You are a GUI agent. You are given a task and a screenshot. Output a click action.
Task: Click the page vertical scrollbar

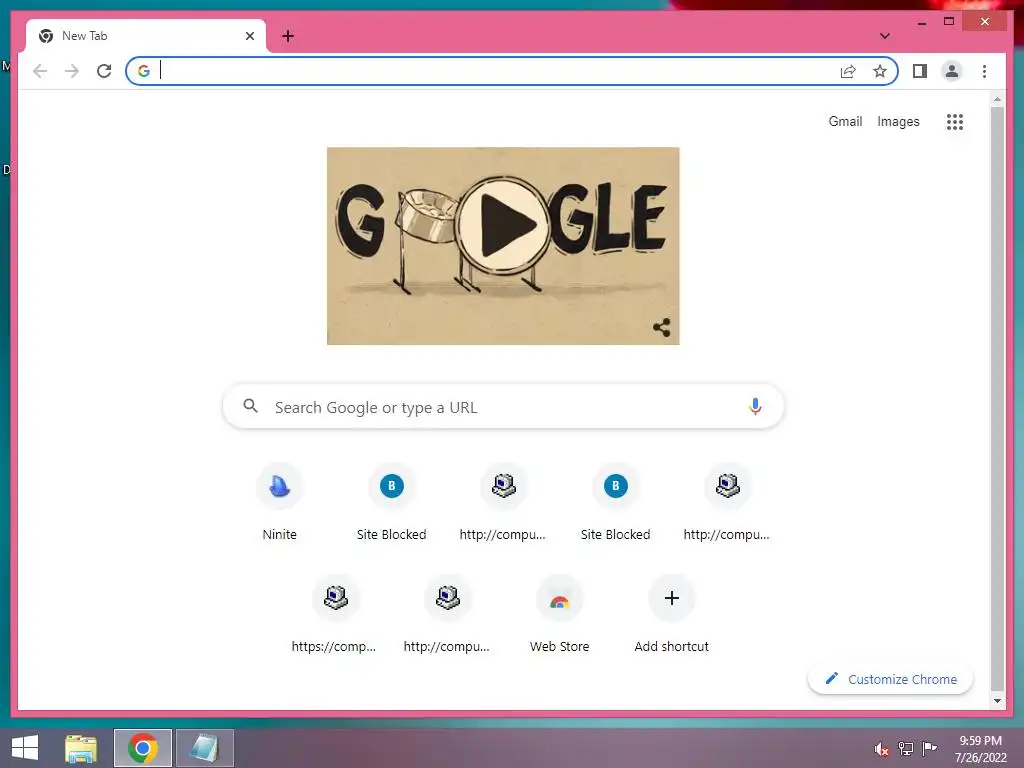tap(997, 398)
